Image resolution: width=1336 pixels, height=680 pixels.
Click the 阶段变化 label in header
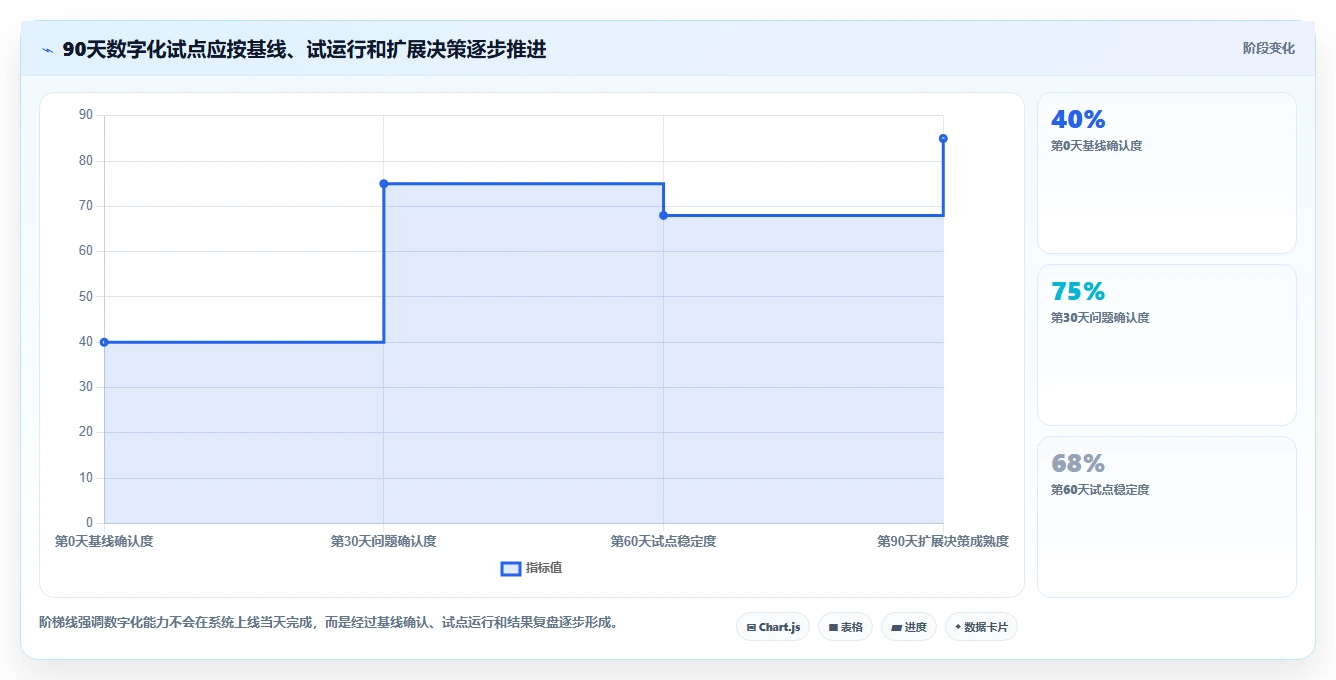click(1268, 48)
